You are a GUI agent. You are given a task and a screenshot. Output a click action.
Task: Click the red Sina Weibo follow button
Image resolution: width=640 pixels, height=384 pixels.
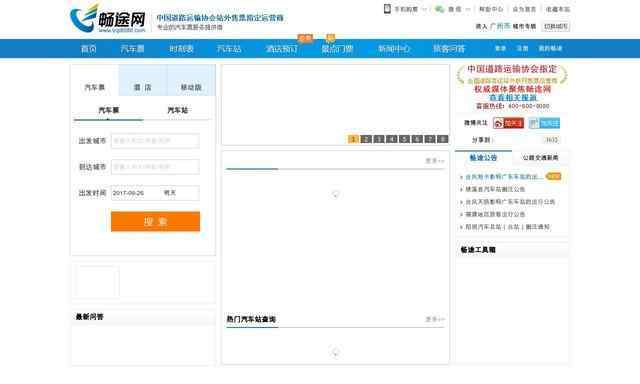pyautogui.click(x=508, y=123)
